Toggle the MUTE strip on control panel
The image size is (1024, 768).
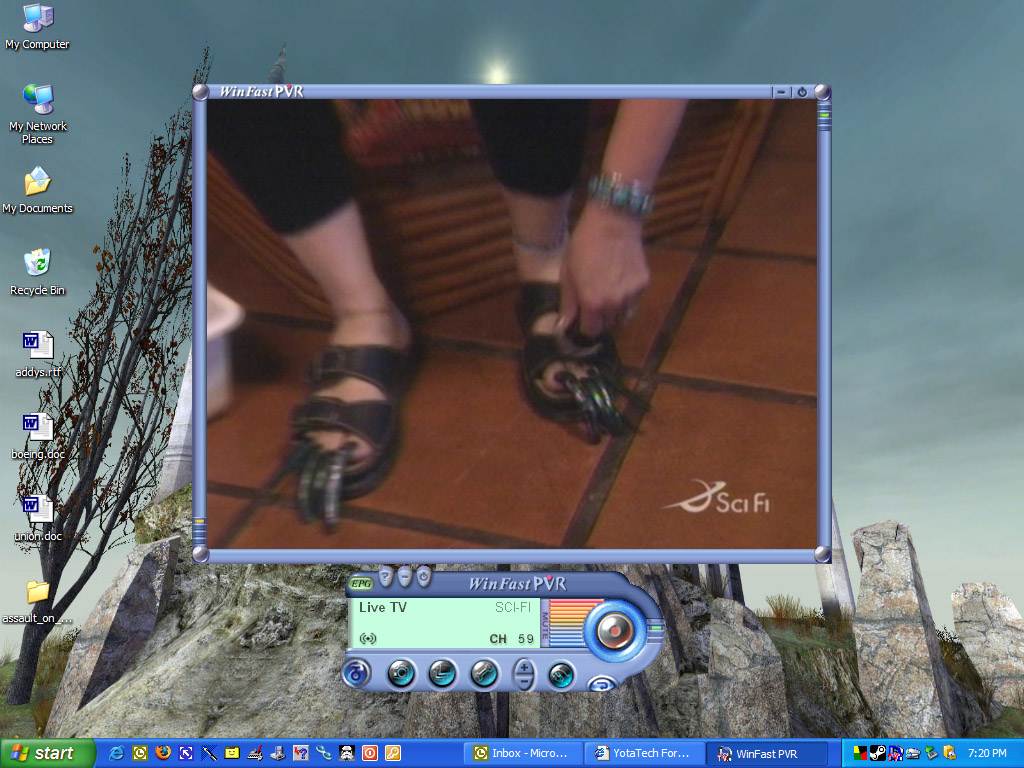click(x=545, y=622)
